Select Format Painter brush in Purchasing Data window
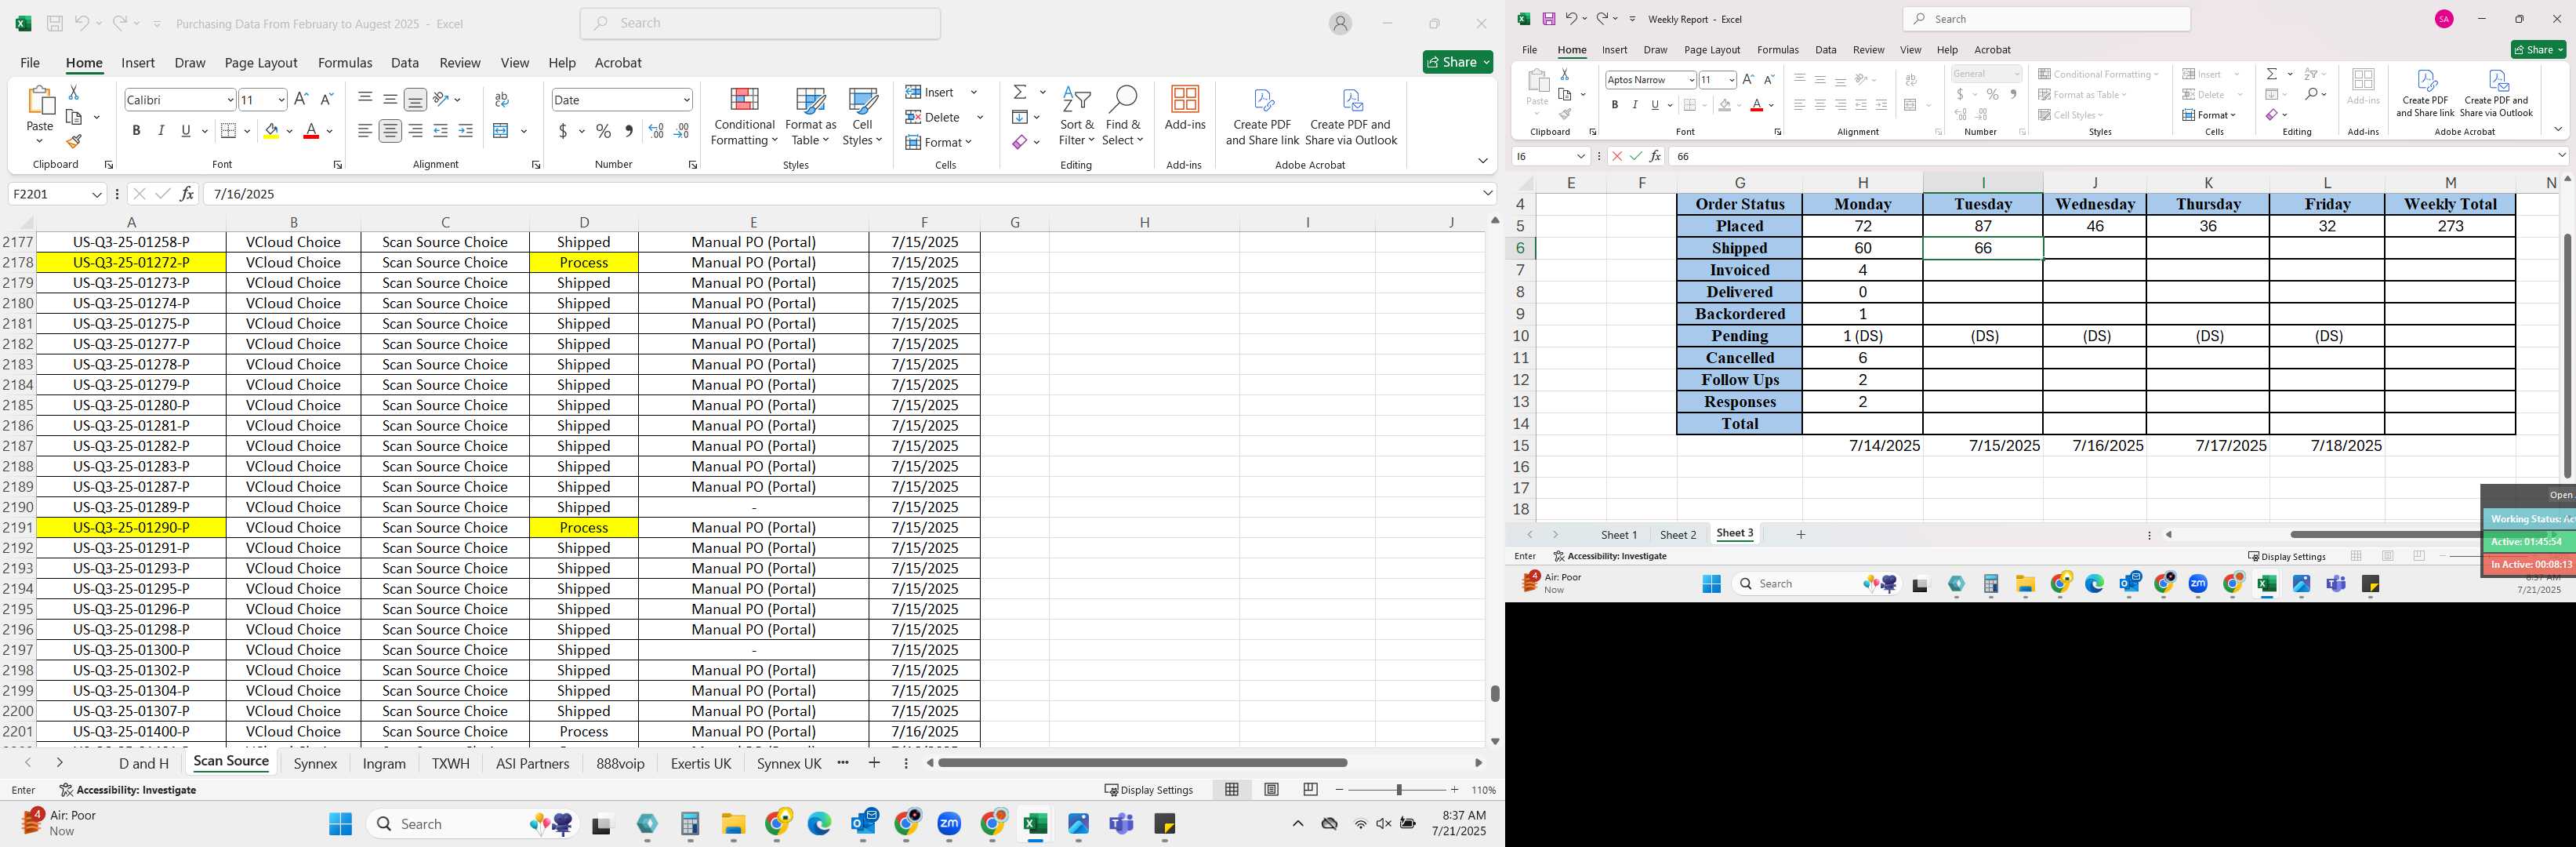The width and height of the screenshot is (2576, 847). point(74,141)
